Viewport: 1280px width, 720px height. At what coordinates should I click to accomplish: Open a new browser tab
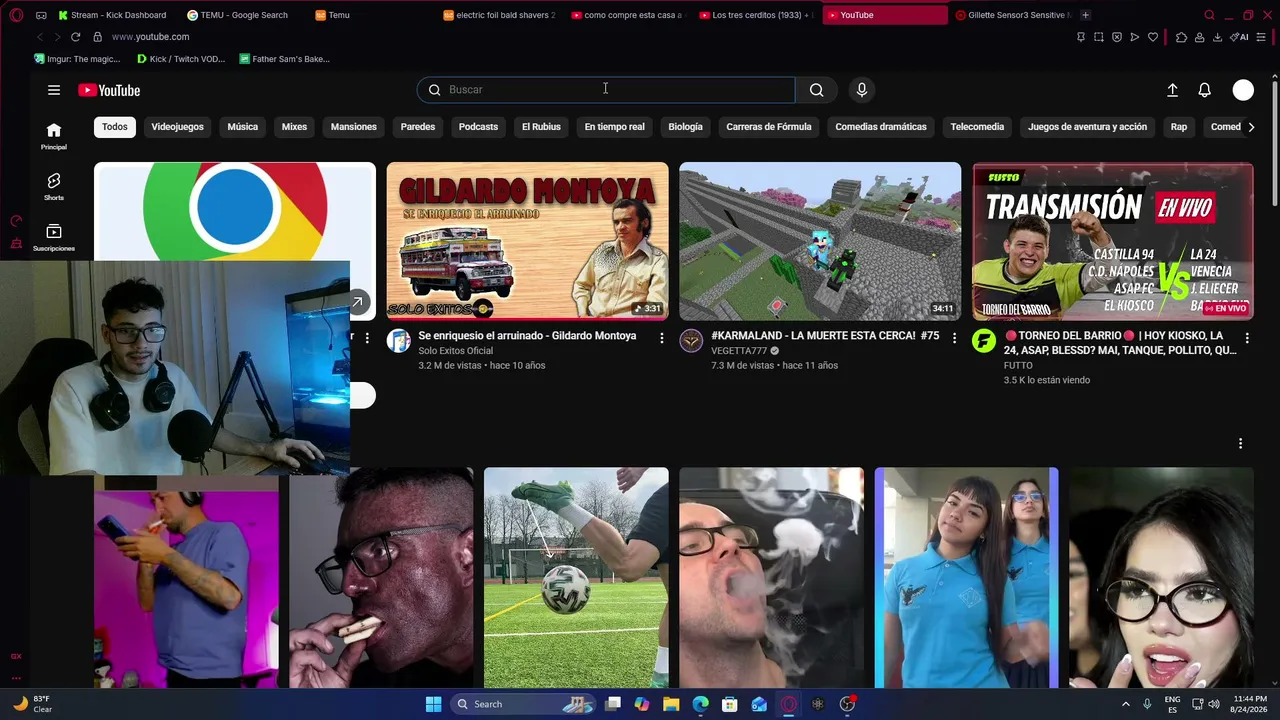coord(1086,15)
